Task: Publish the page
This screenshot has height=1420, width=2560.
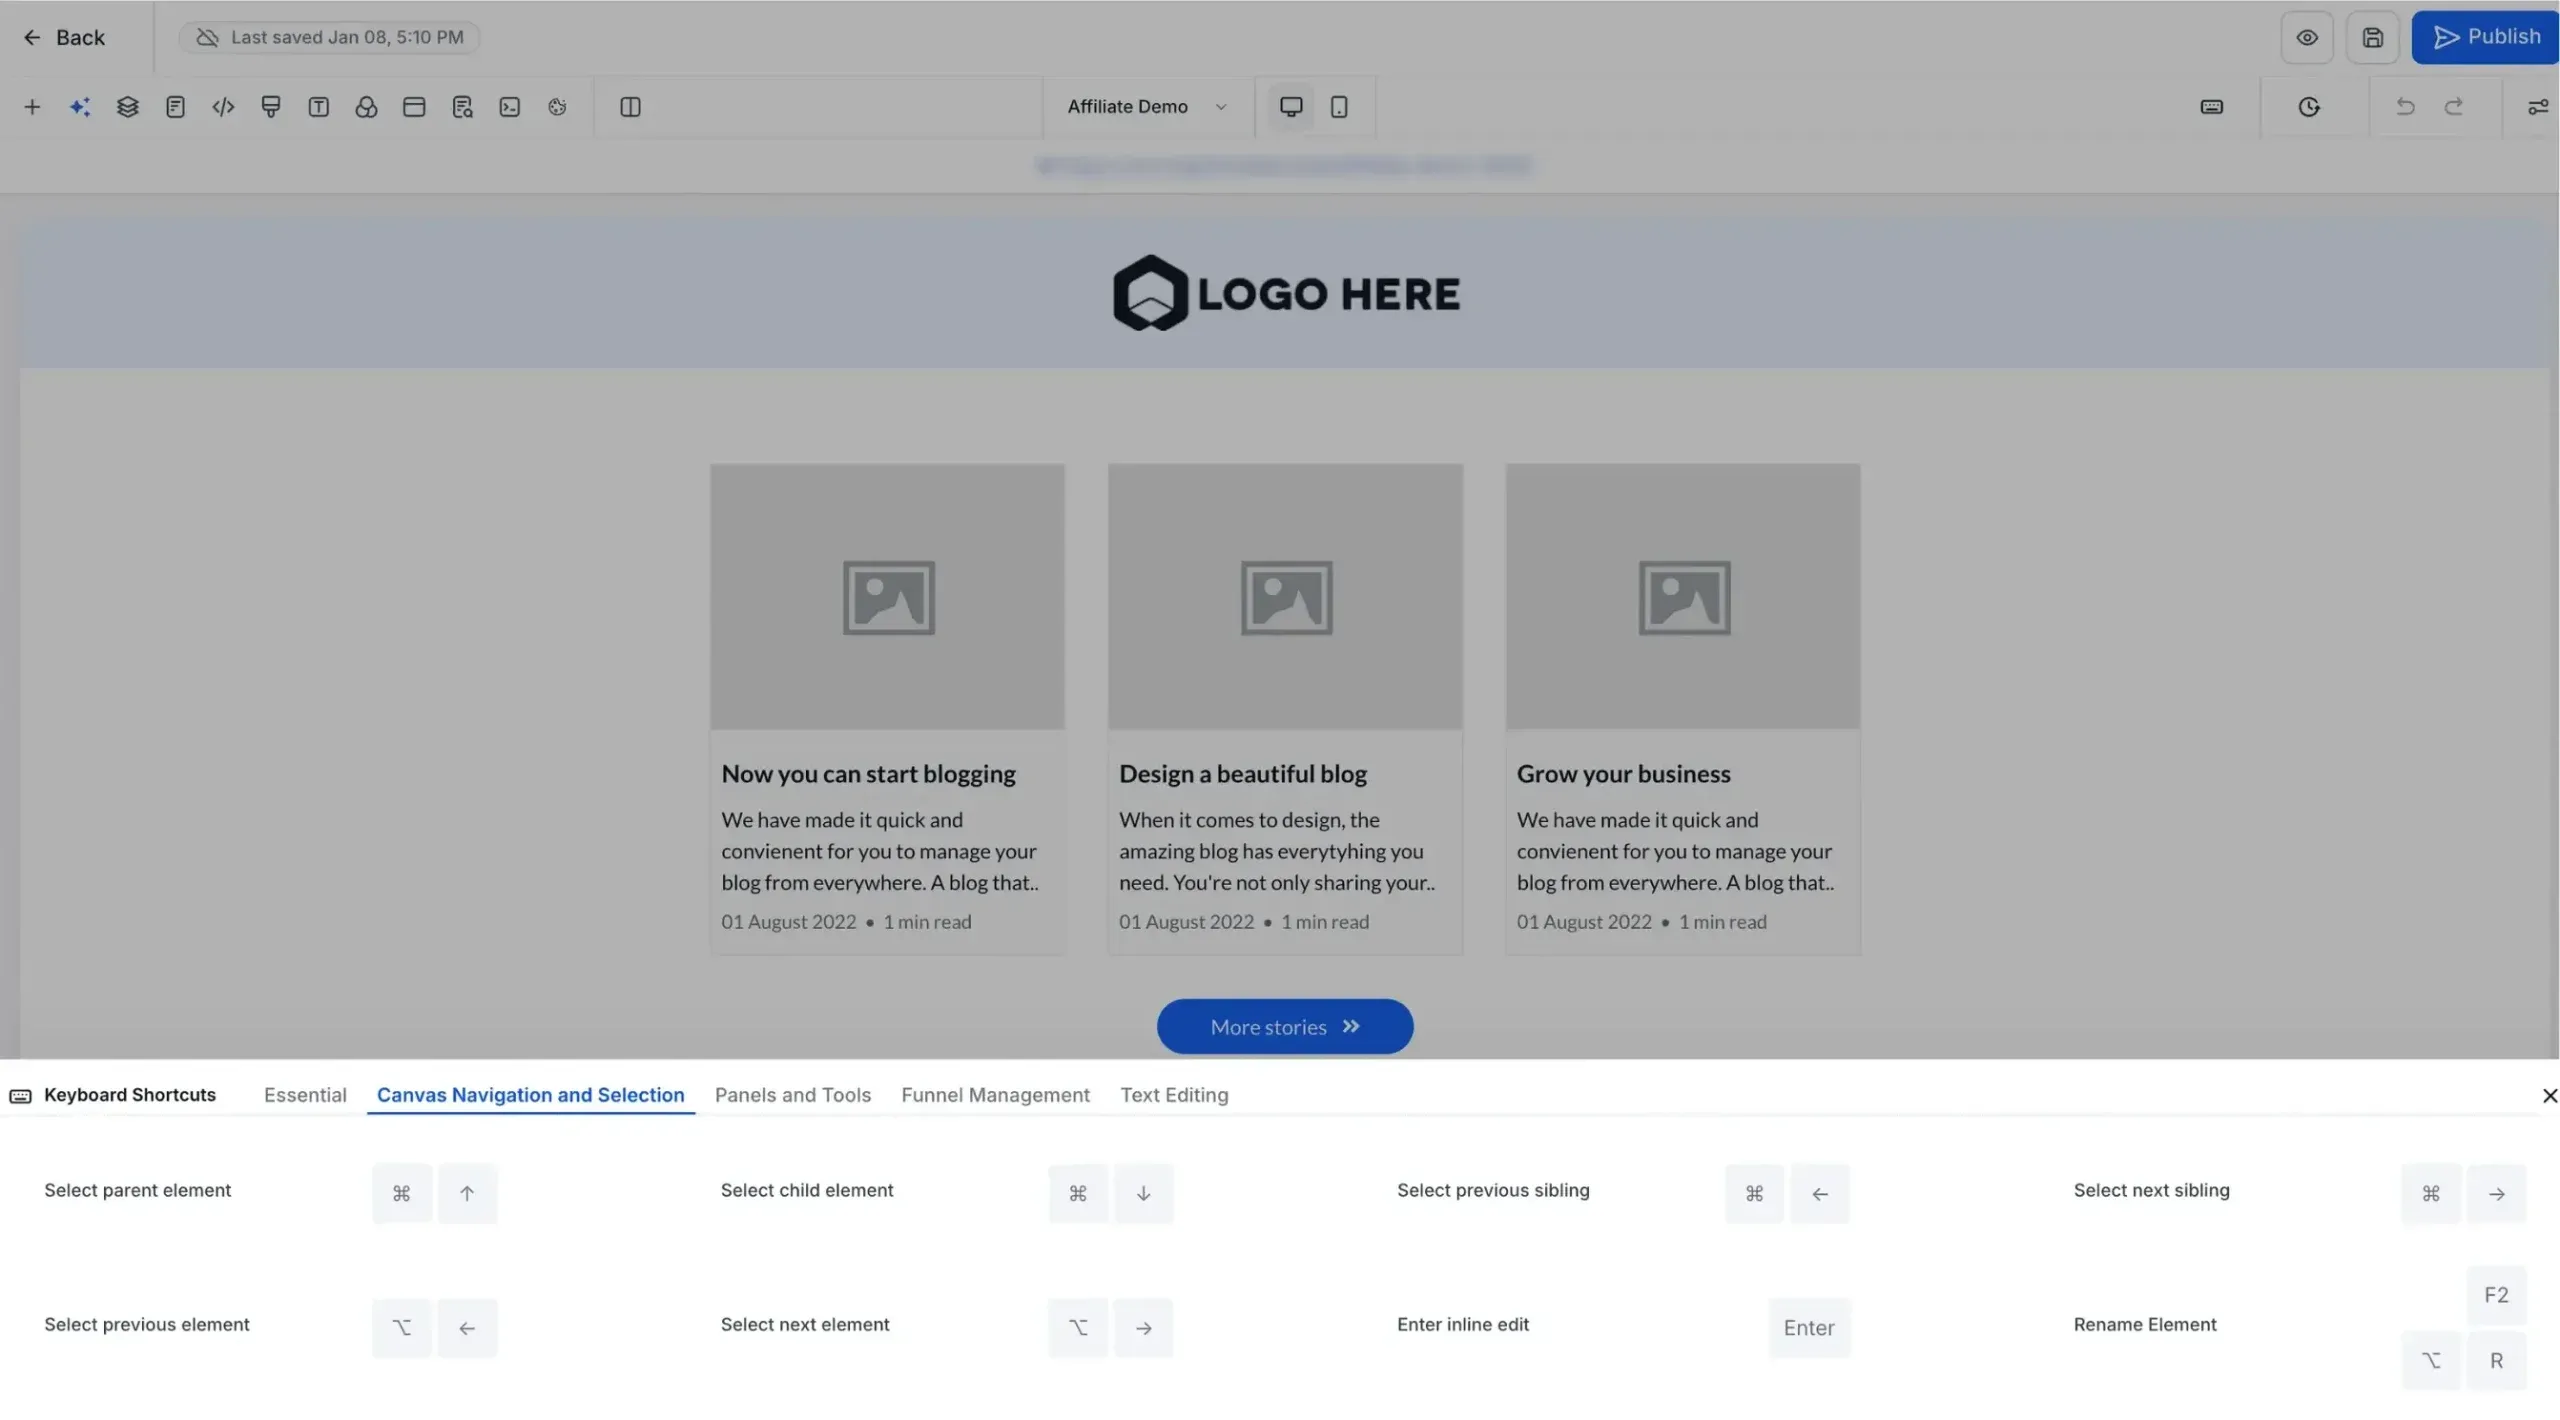Action: [2484, 37]
